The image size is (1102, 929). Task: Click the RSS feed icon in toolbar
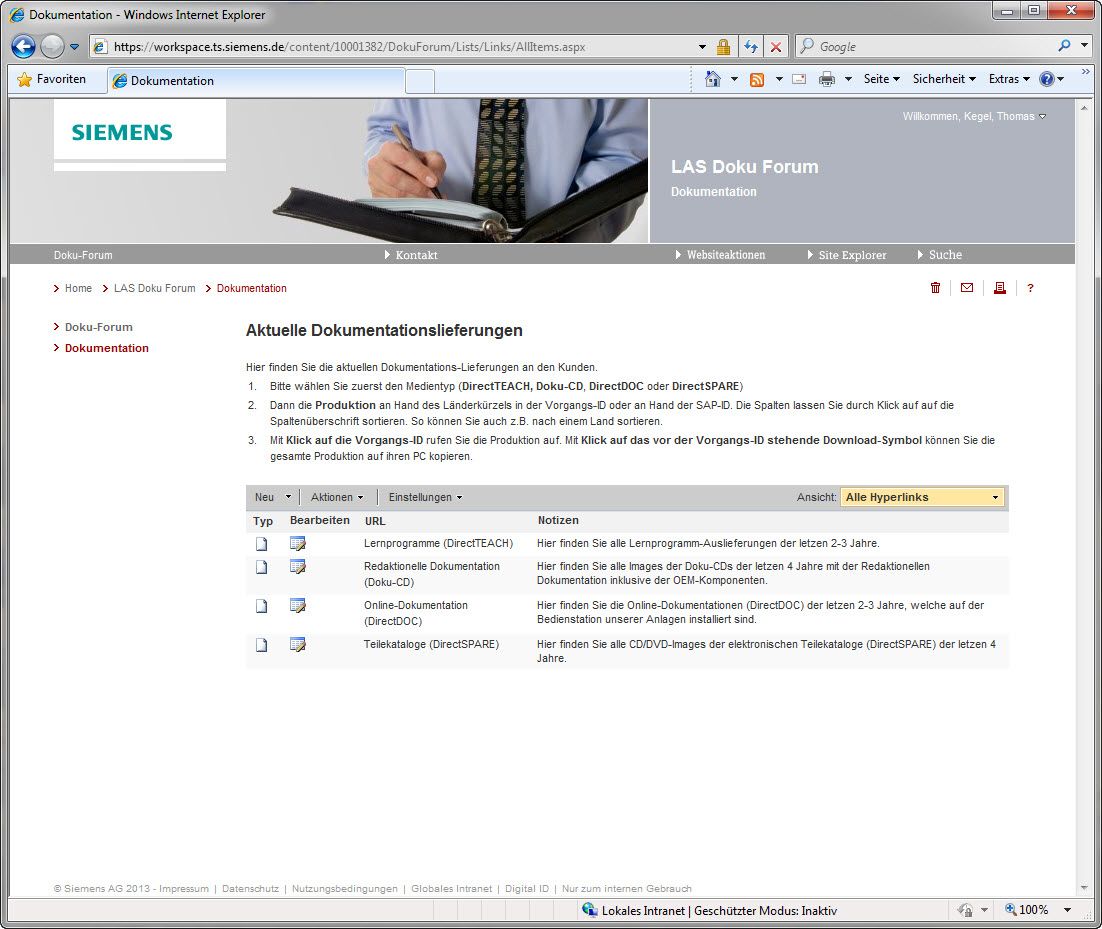(x=757, y=79)
